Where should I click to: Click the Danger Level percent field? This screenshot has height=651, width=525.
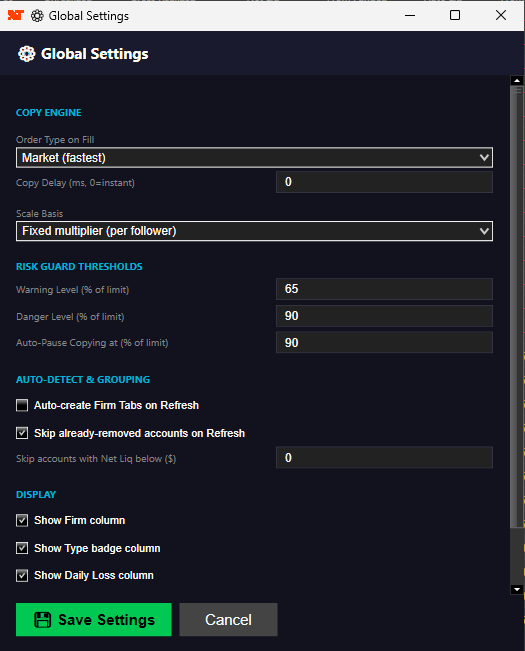click(x=384, y=316)
